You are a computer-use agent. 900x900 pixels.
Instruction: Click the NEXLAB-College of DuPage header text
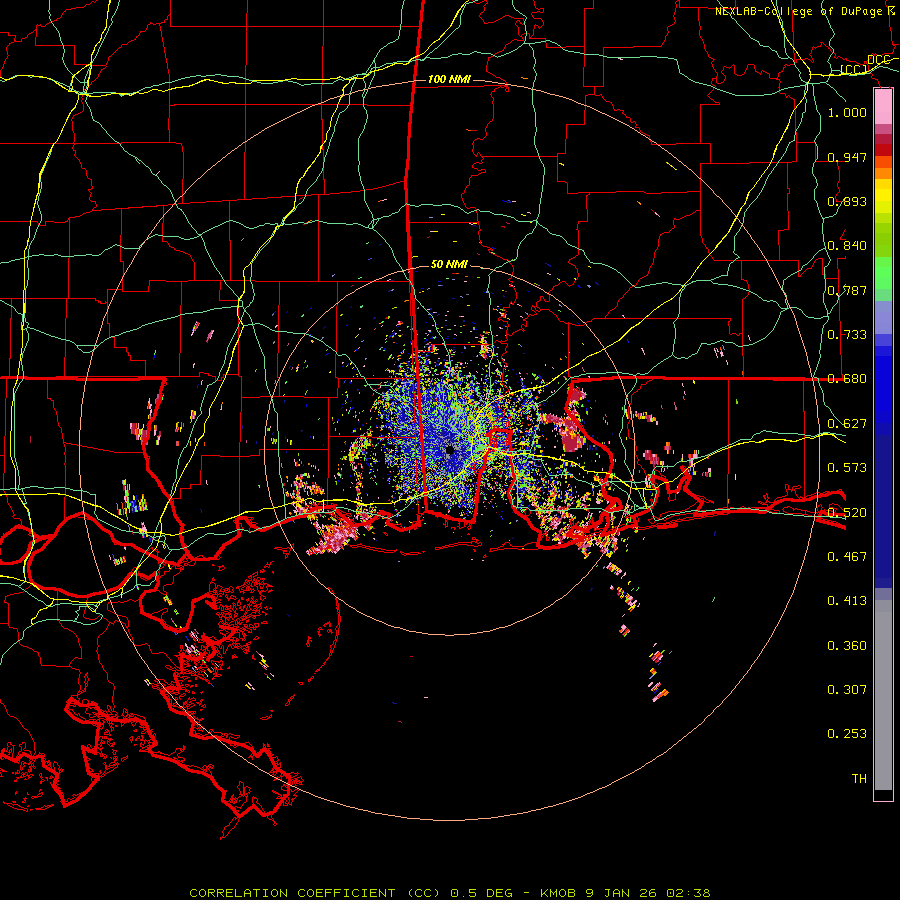798,11
